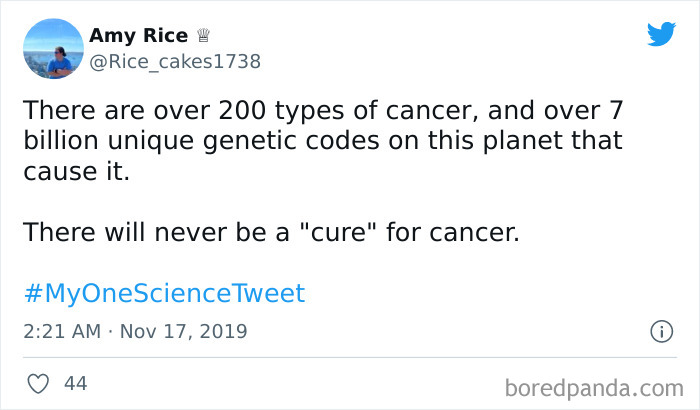Click the words "unique genetic codes"

(x=244, y=140)
